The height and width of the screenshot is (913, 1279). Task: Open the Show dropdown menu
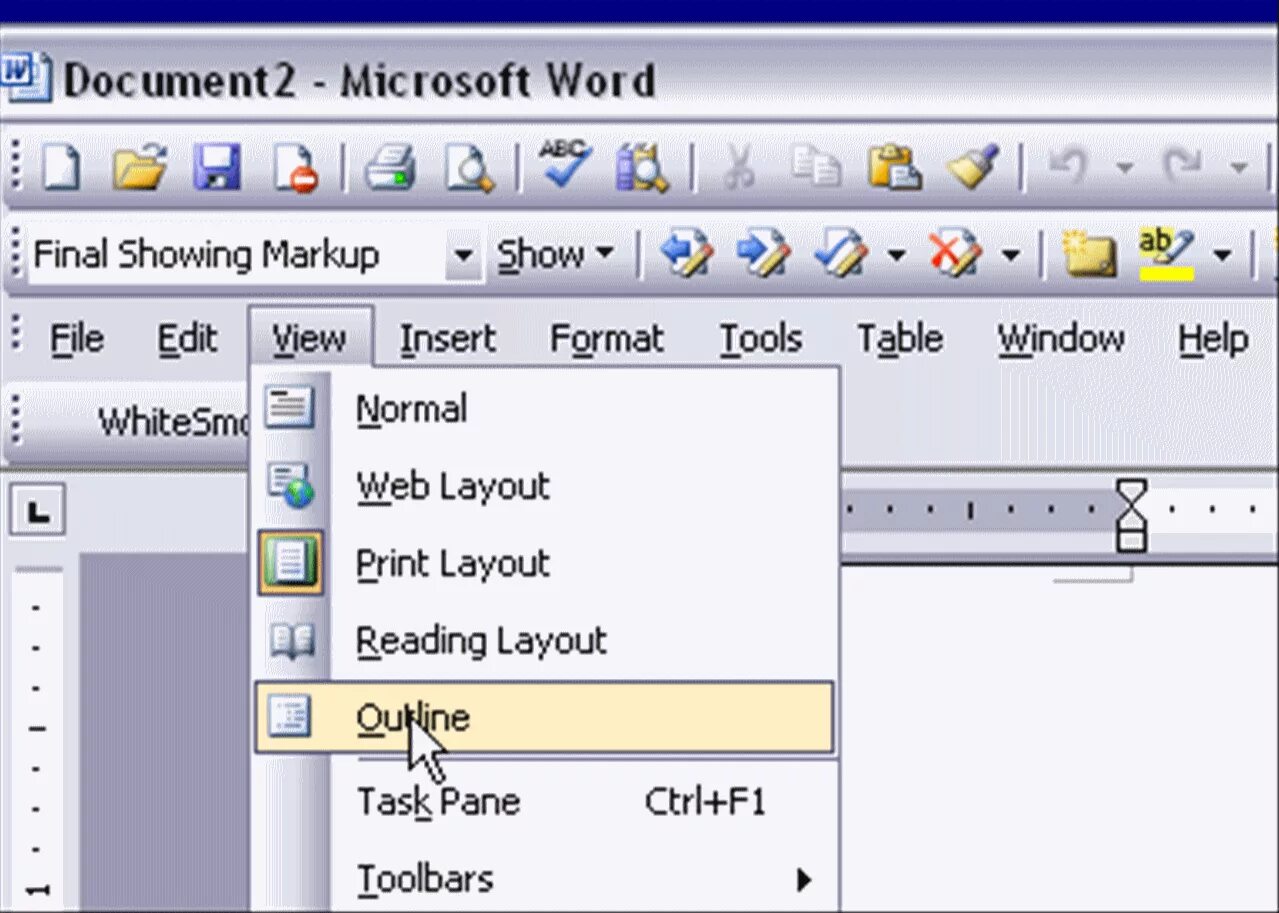(x=556, y=255)
